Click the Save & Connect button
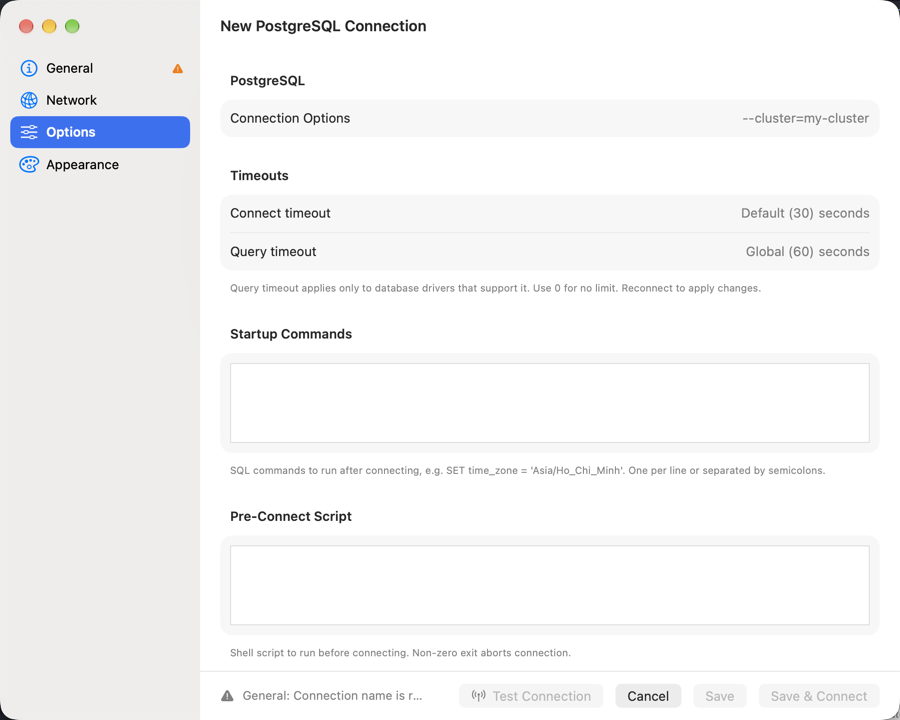Viewport: 900px width, 720px height. [x=819, y=696]
